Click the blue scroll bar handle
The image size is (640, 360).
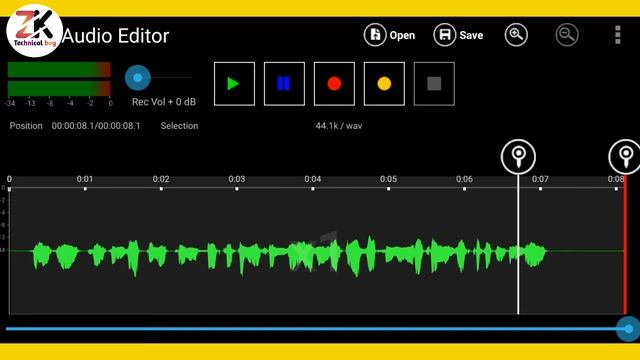tap(628, 329)
